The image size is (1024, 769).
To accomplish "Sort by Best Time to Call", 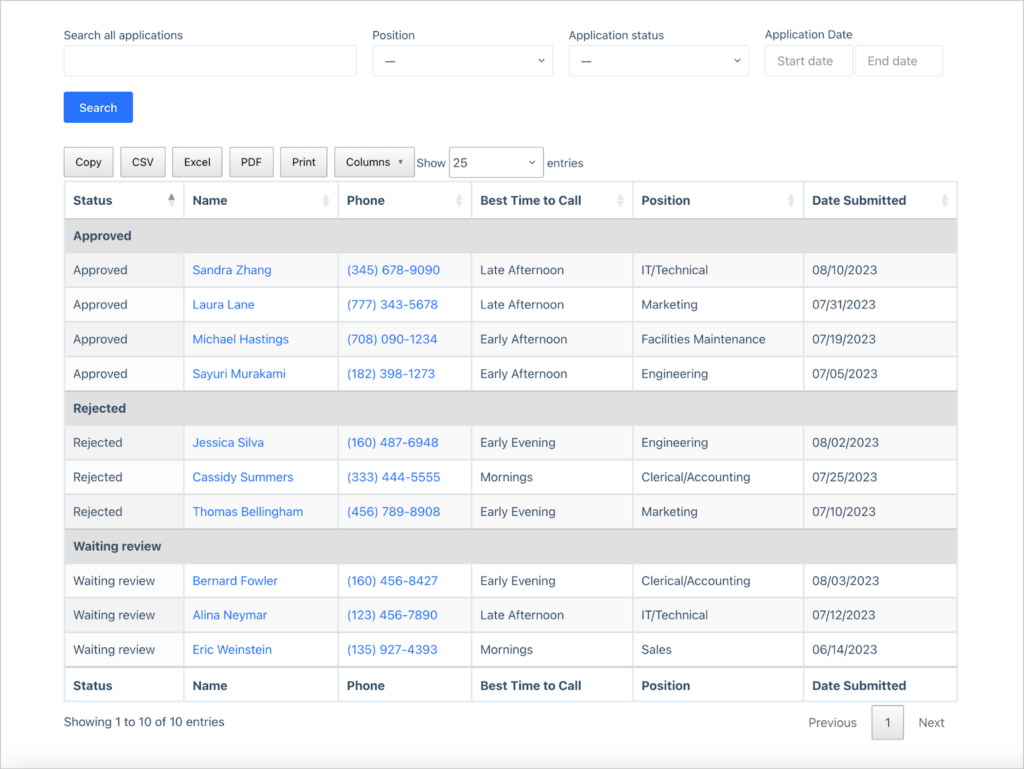I will 550,200.
